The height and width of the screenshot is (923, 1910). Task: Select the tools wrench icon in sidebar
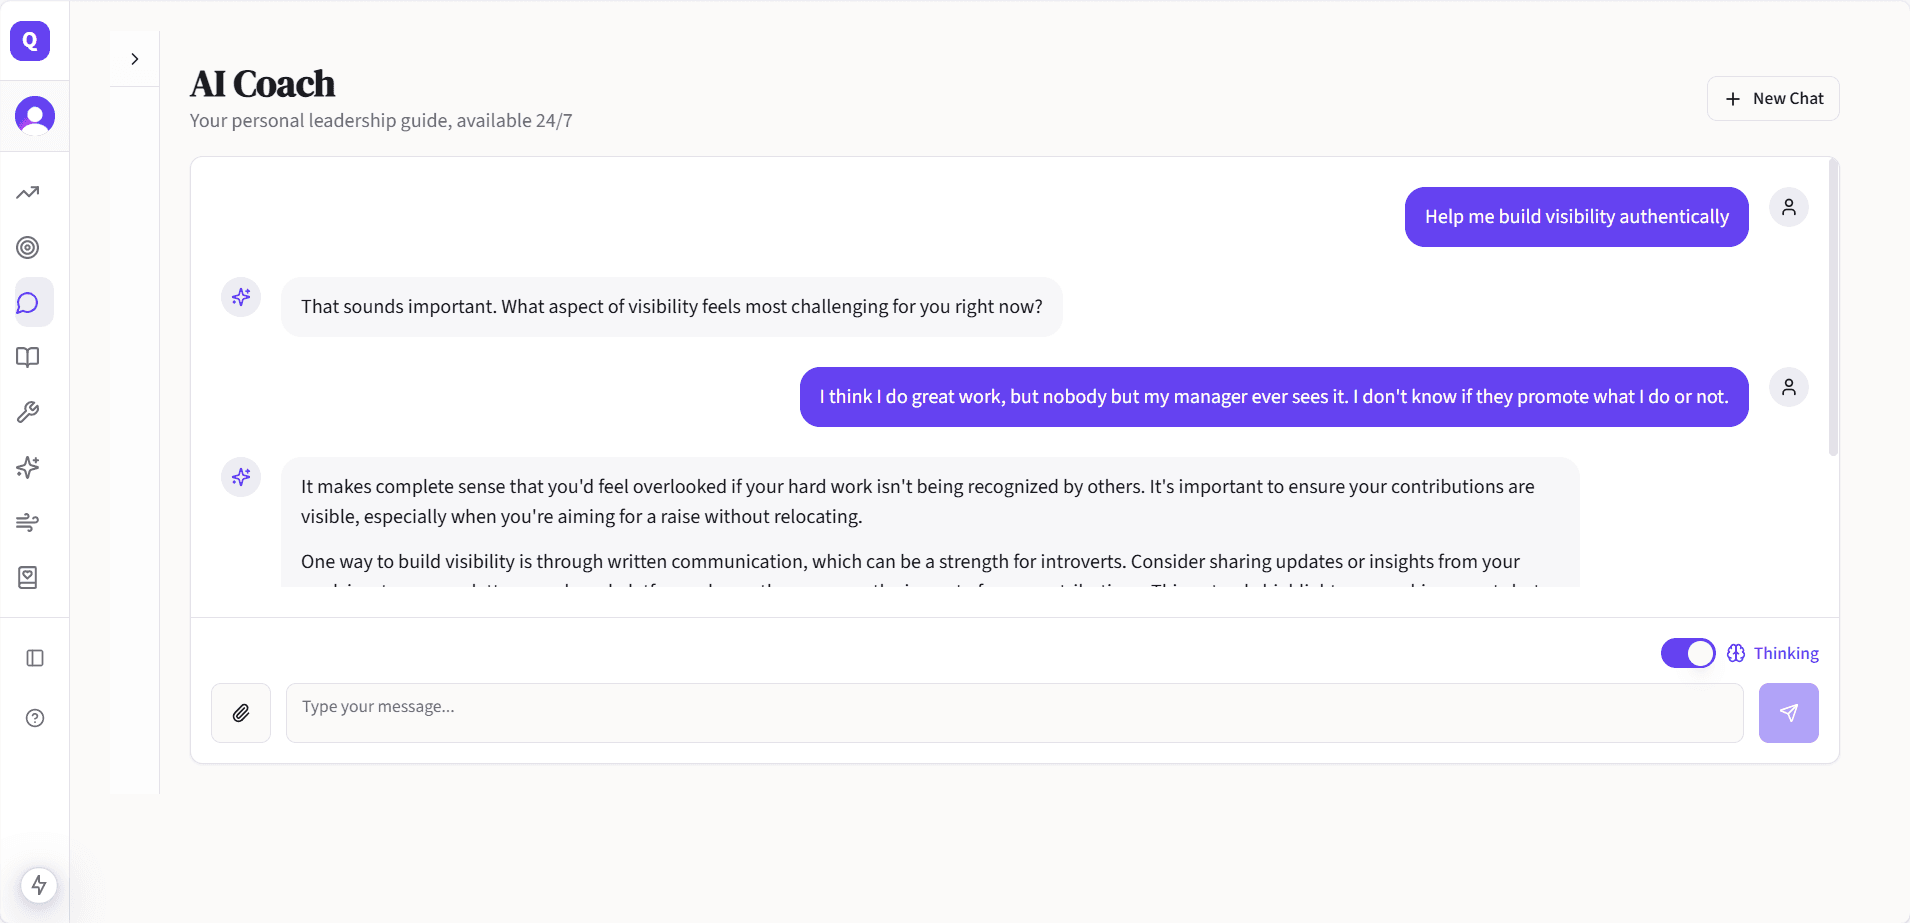28,412
